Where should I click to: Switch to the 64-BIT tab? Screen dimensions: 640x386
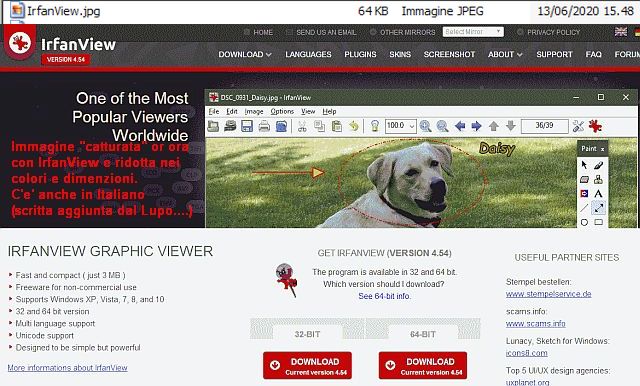tap(423, 334)
